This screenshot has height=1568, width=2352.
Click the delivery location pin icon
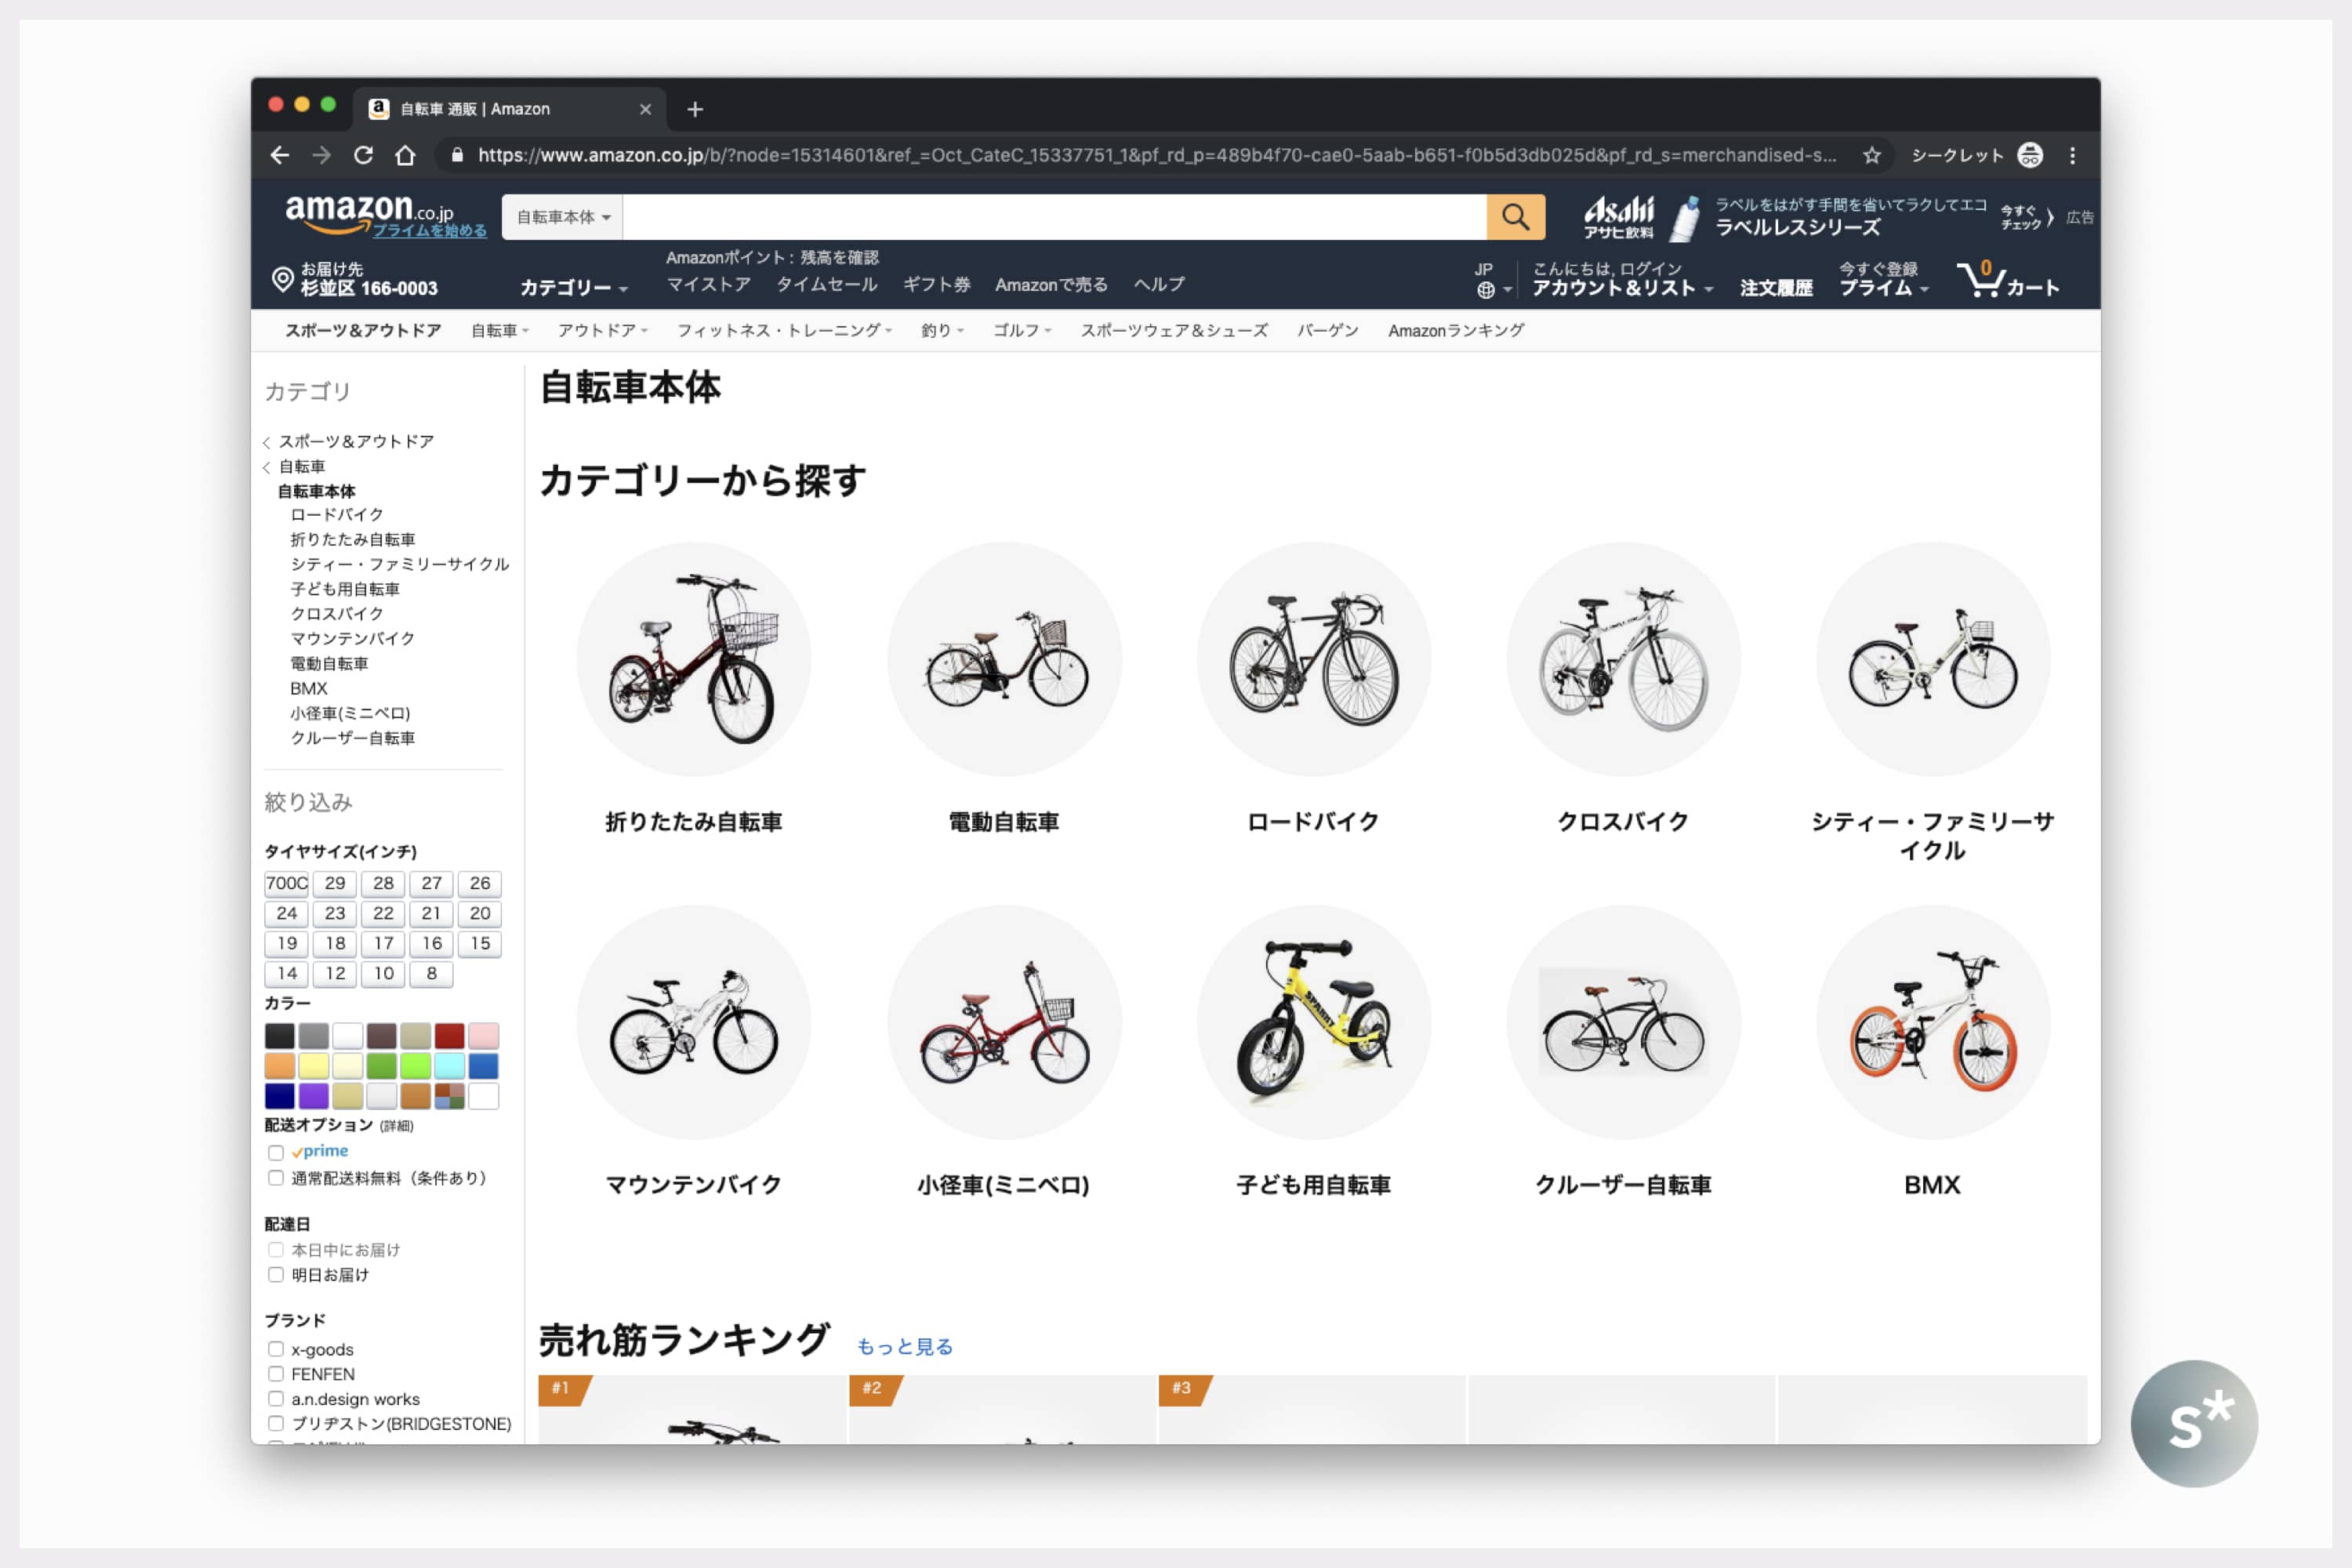[x=282, y=279]
